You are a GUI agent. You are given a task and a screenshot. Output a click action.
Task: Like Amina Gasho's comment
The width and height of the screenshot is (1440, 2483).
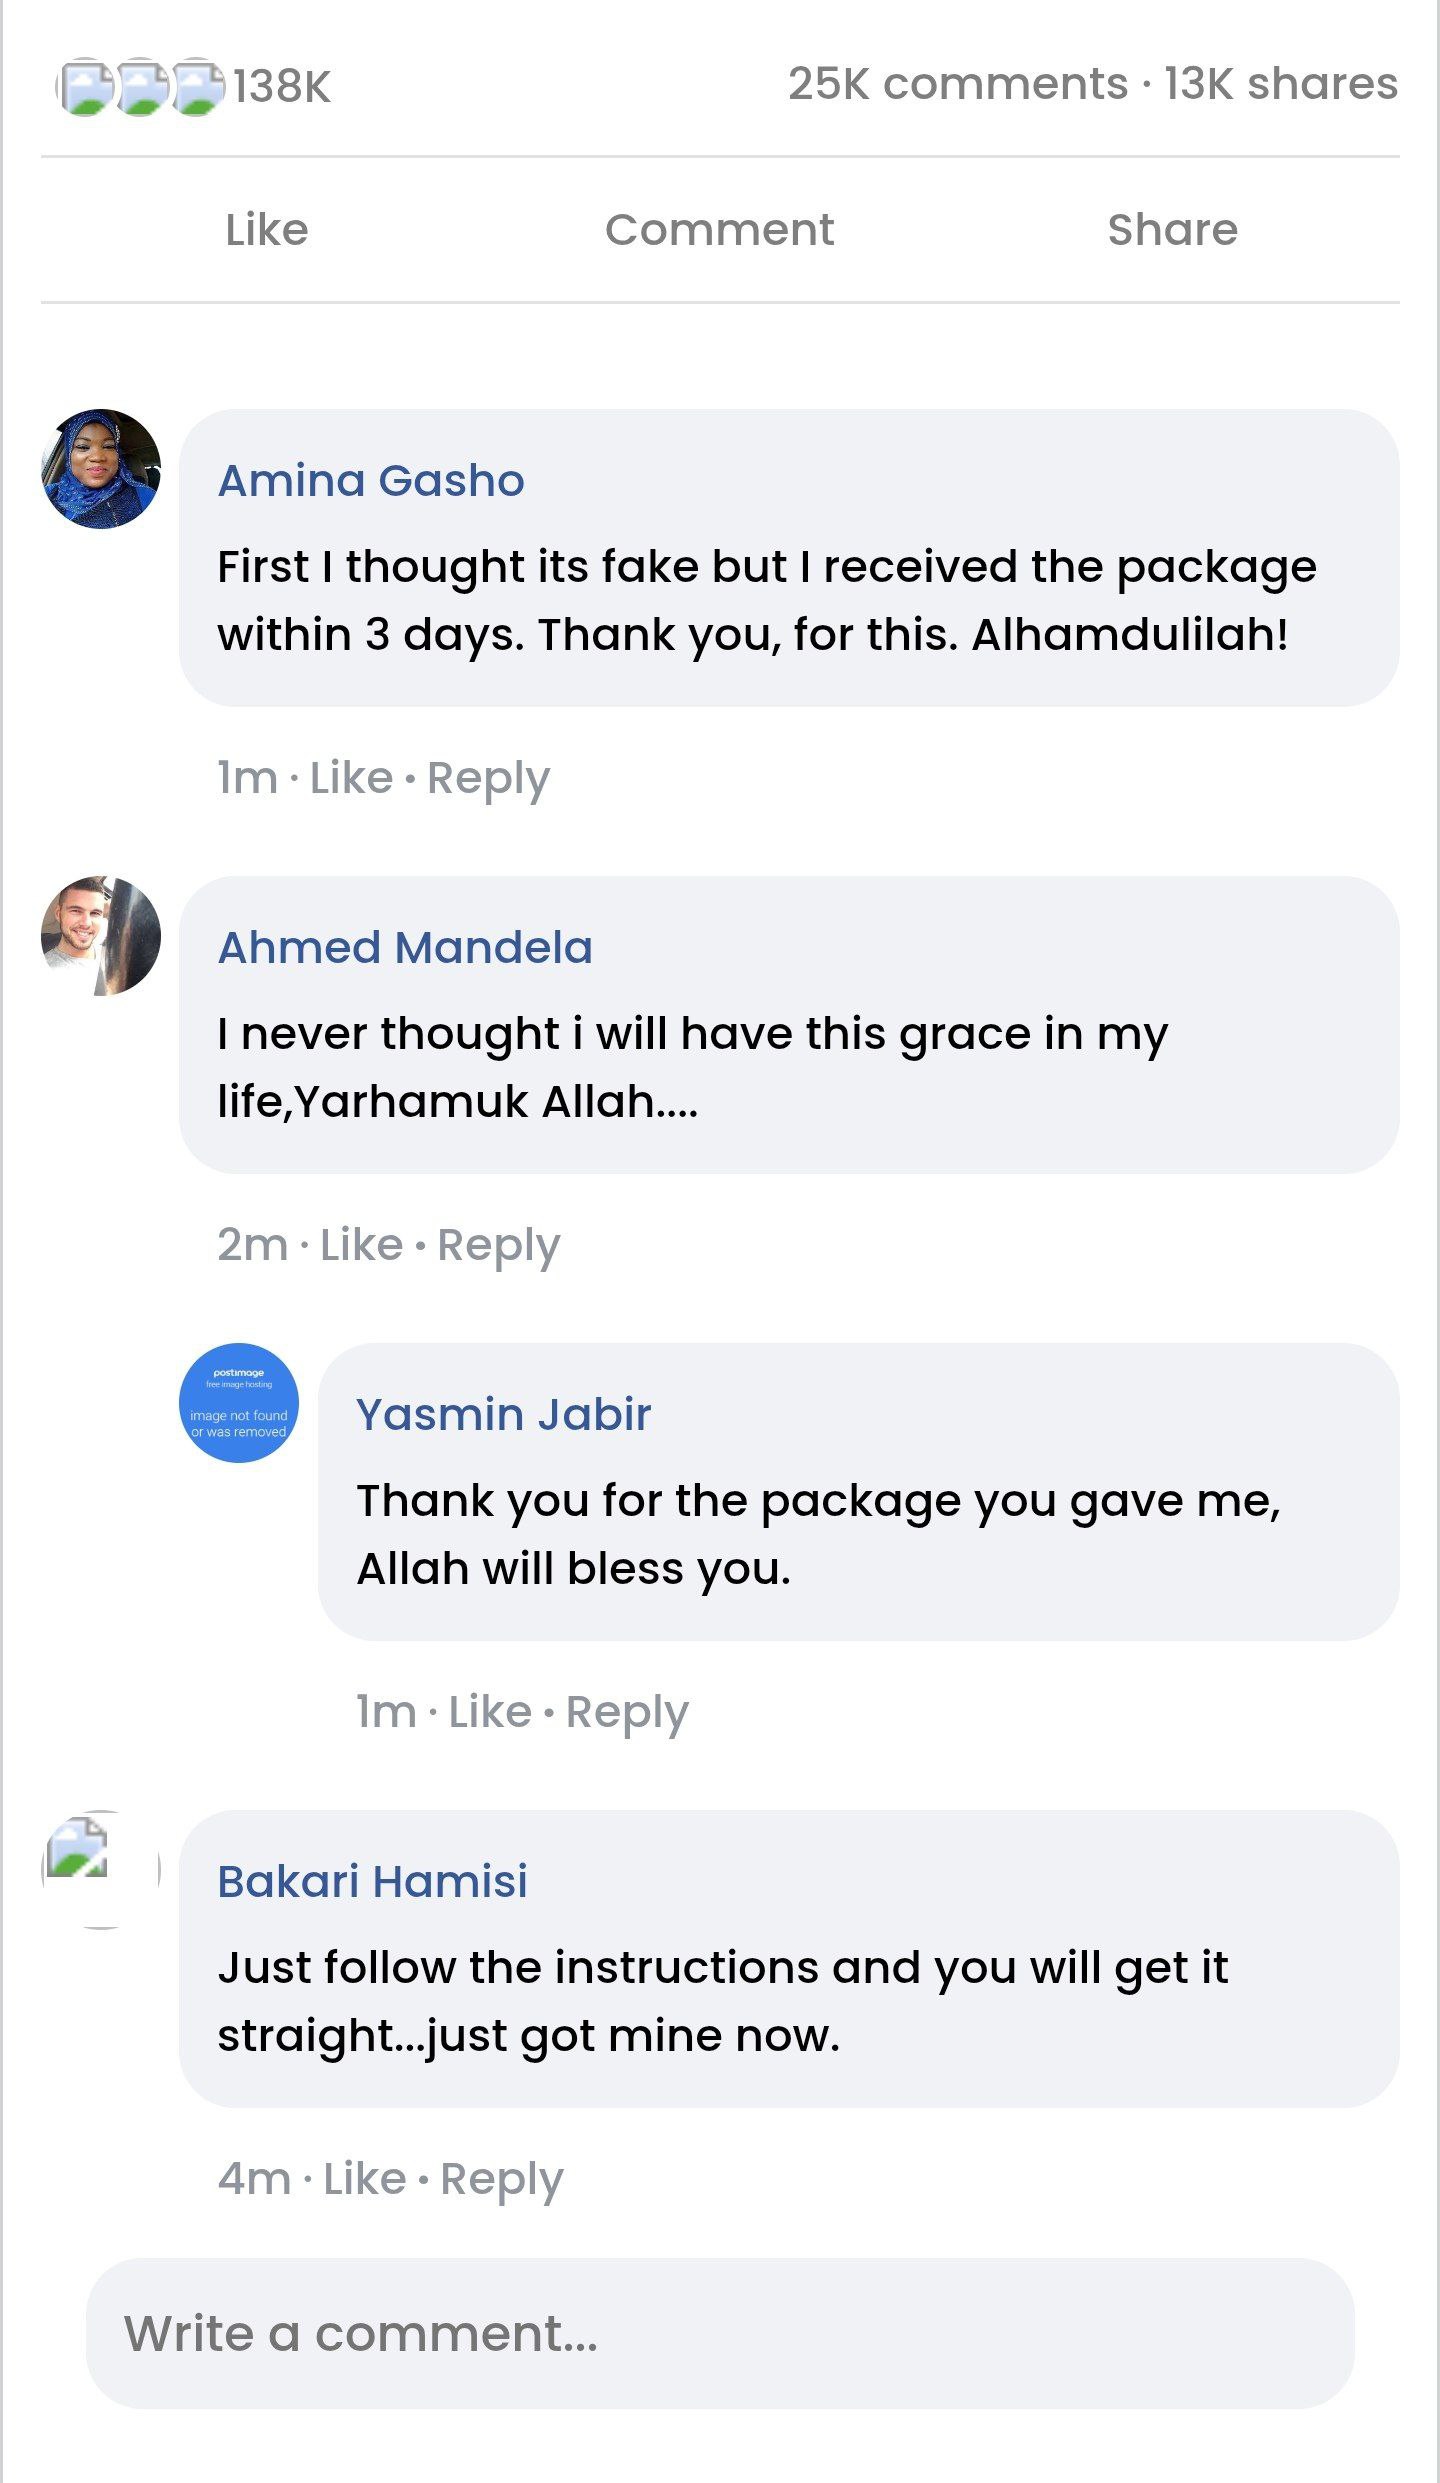coord(351,778)
